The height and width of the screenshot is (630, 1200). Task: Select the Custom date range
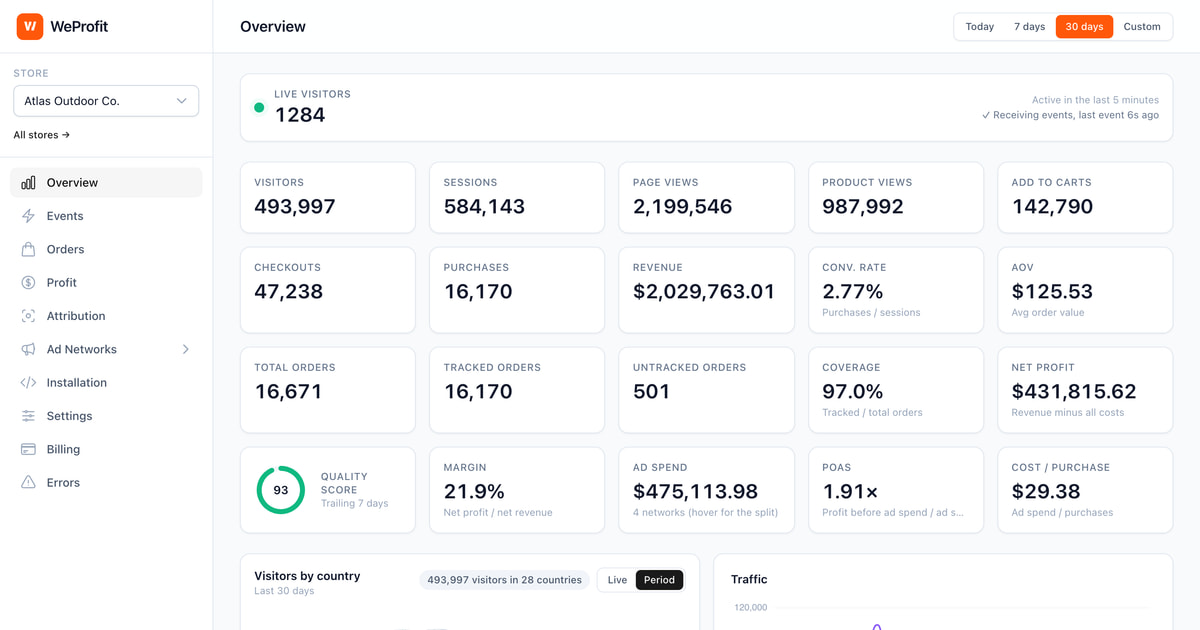[x=1142, y=27]
